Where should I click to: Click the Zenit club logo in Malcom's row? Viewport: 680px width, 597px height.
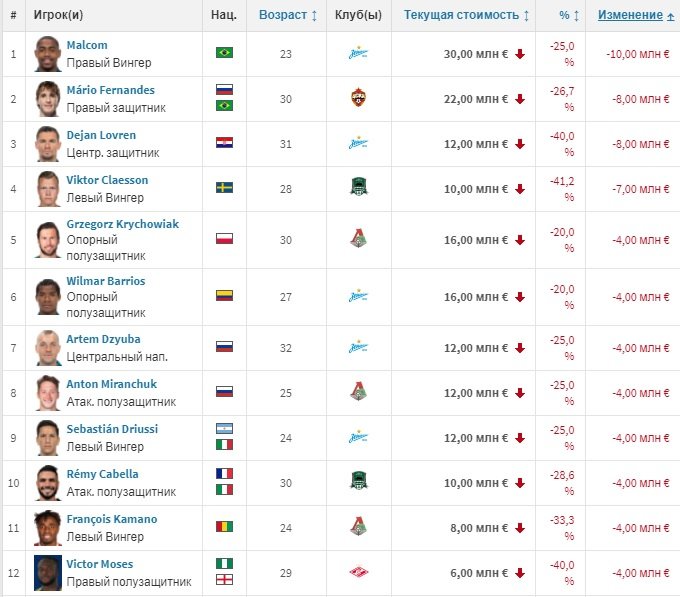pos(358,53)
